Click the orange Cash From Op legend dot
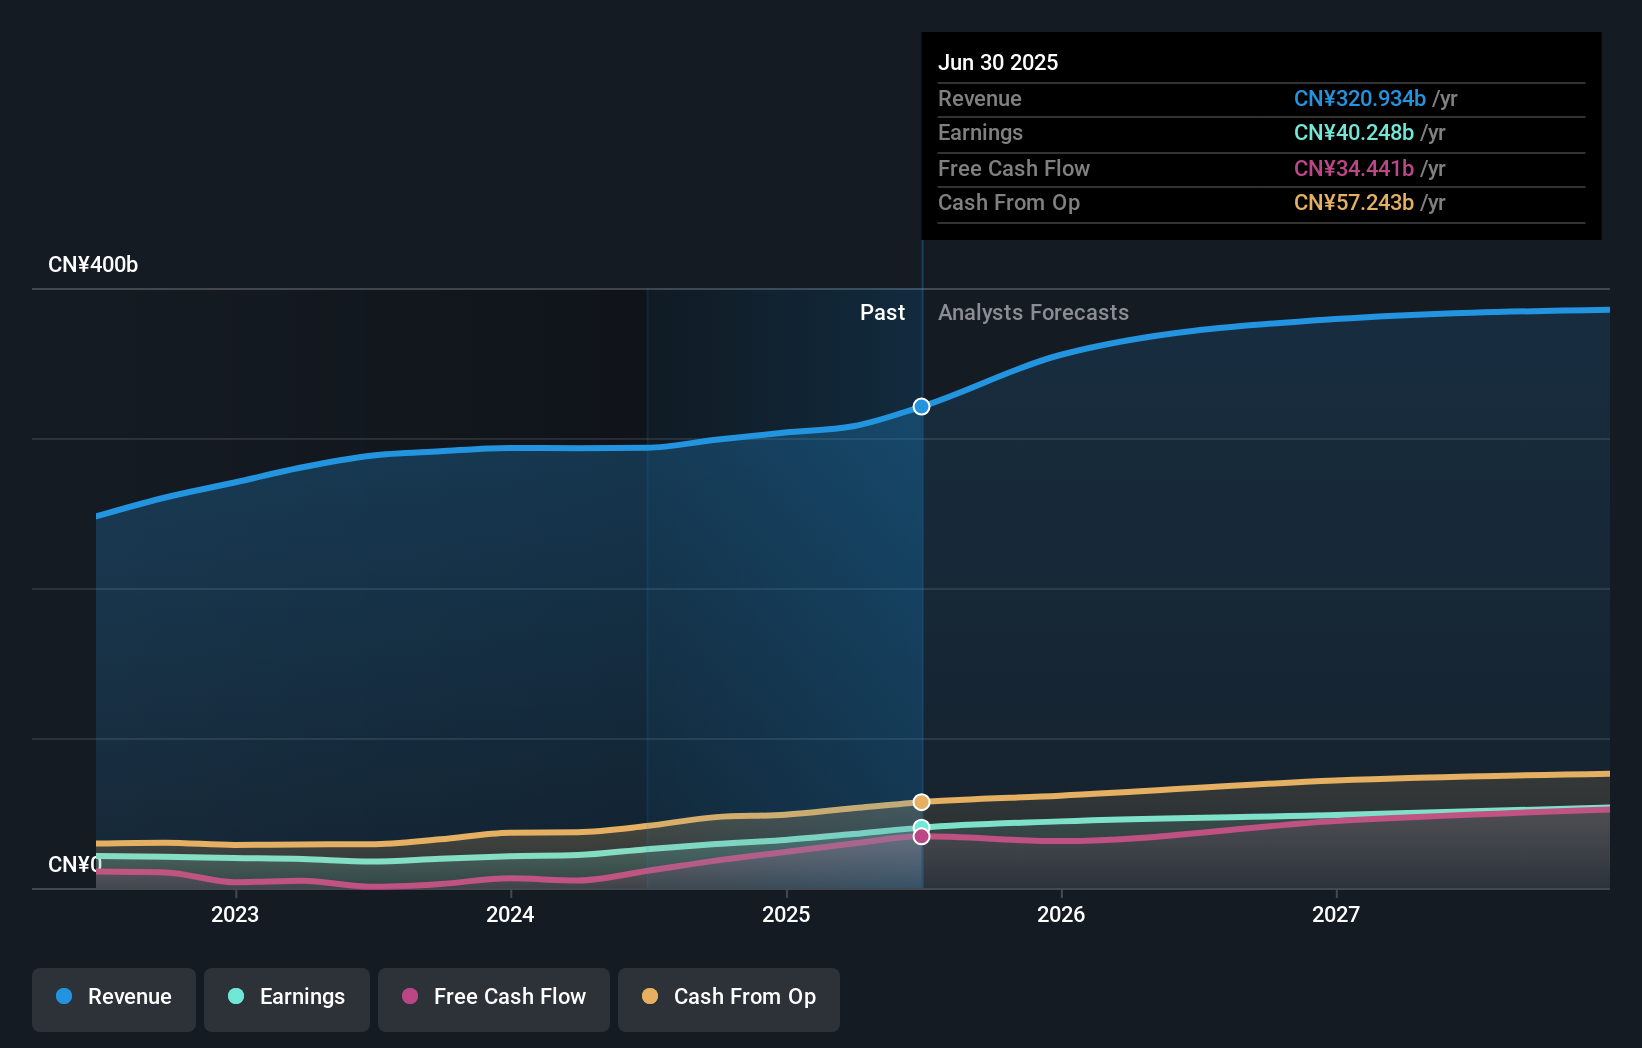The height and width of the screenshot is (1048, 1642). point(650,997)
